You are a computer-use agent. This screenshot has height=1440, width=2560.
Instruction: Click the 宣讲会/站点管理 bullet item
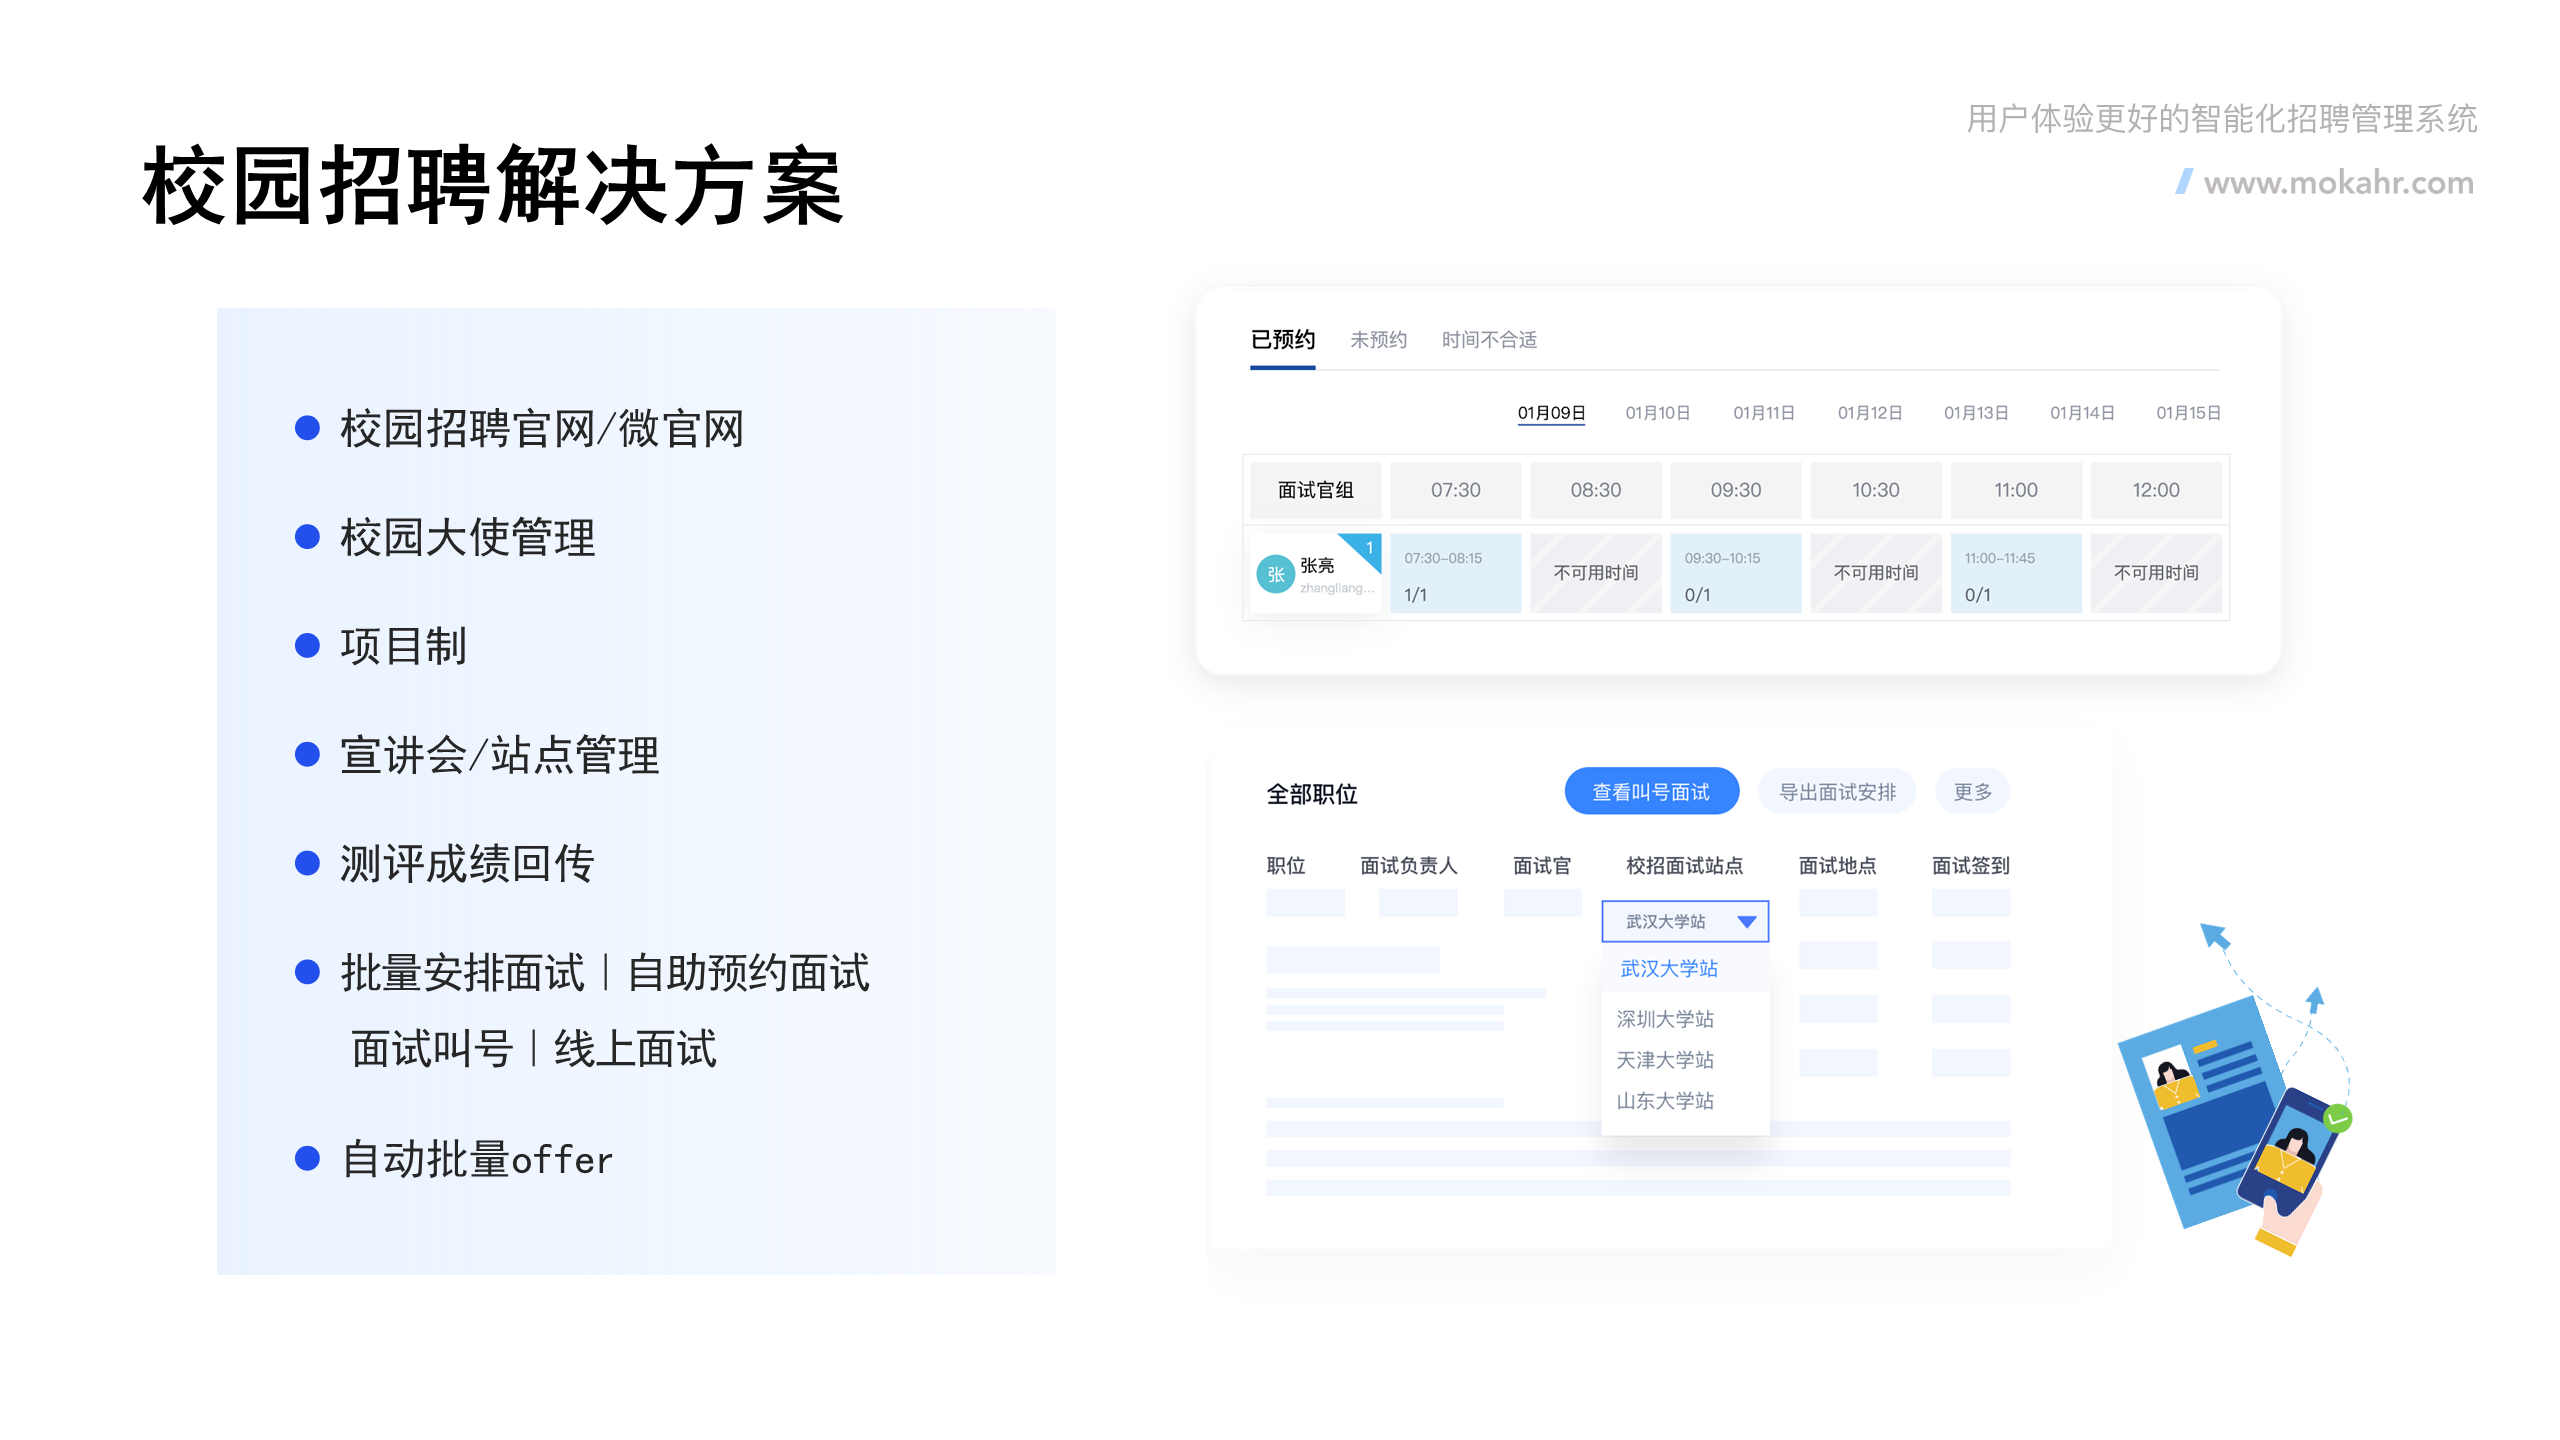coord(499,755)
